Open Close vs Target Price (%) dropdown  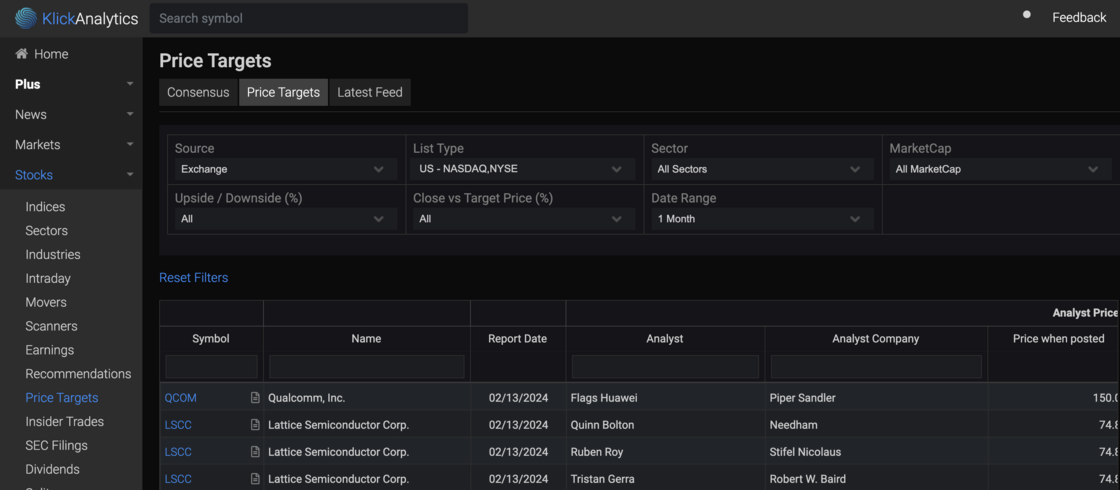point(524,219)
